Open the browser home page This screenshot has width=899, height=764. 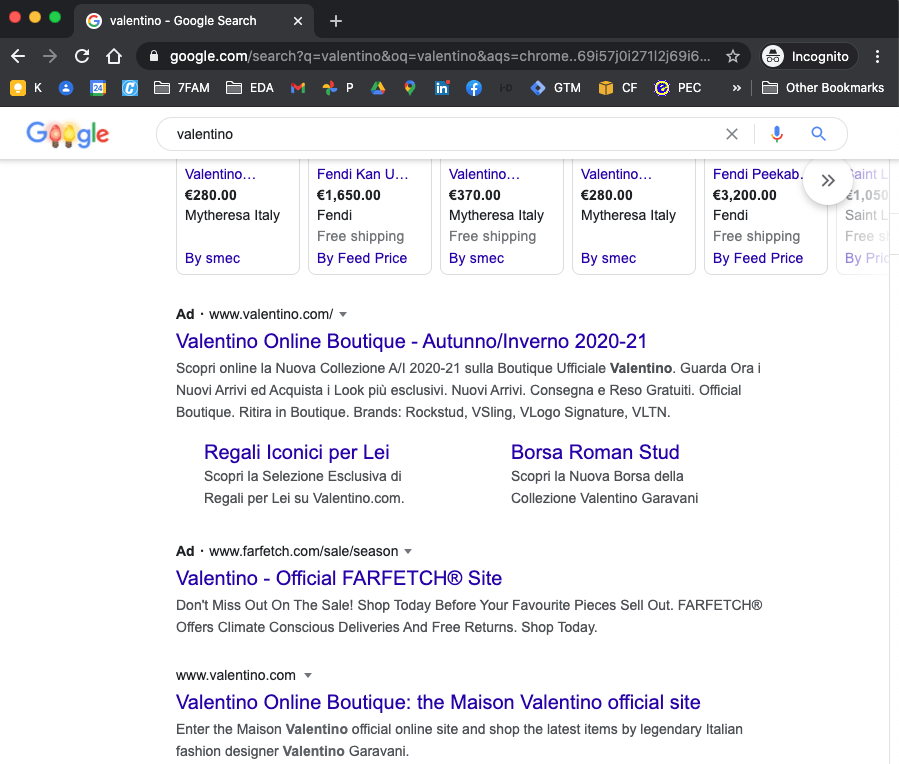point(114,56)
